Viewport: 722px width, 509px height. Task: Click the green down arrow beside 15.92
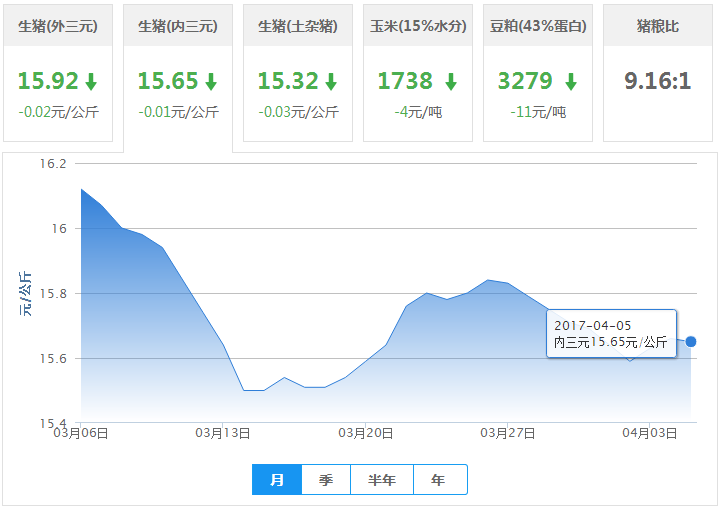pos(91,82)
